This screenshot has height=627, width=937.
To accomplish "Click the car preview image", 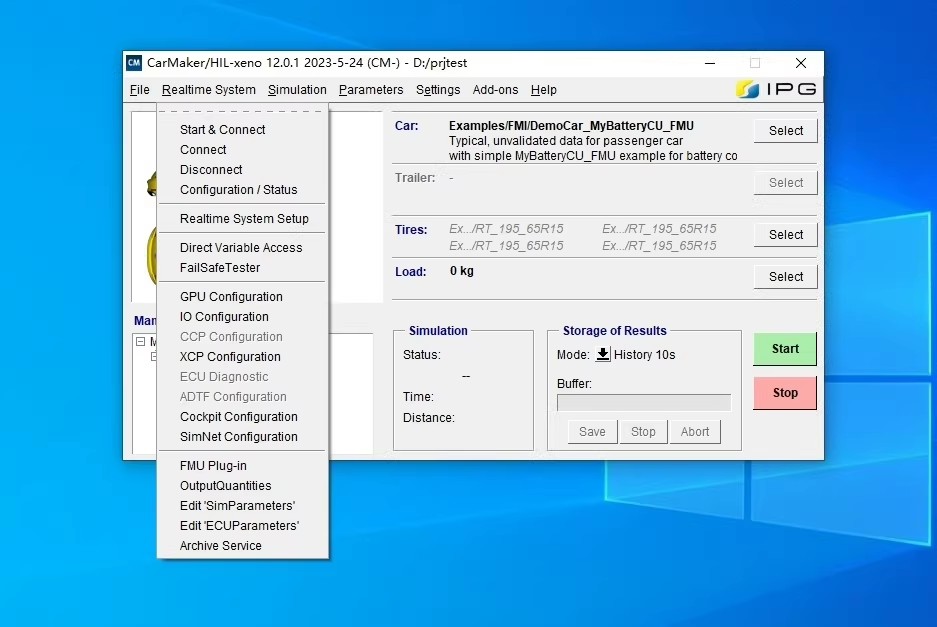I will [145, 207].
